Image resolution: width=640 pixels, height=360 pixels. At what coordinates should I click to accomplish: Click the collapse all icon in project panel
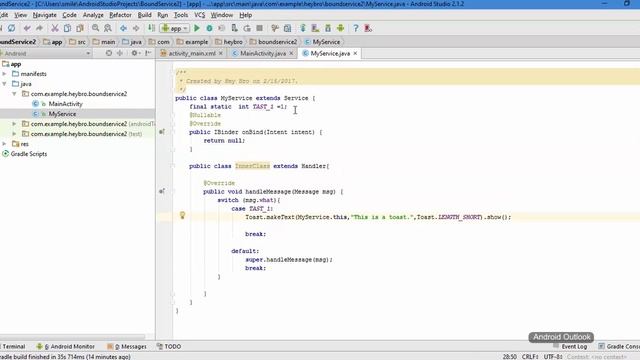pyautogui.click(x=120, y=53)
